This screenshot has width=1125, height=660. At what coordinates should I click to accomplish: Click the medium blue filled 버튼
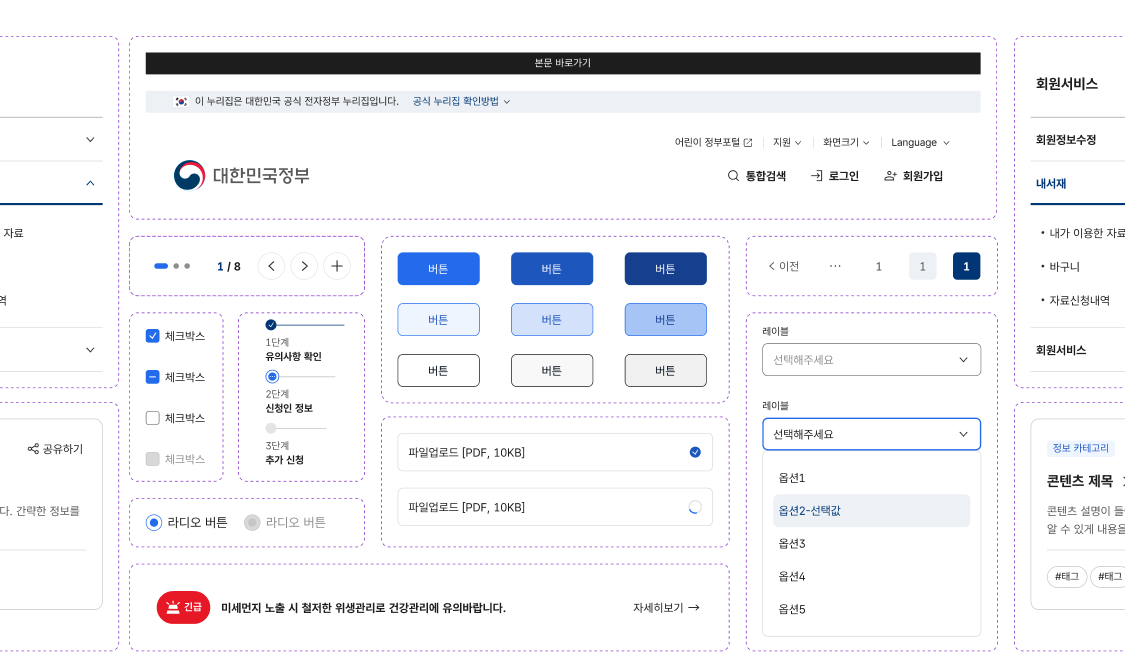552,268
